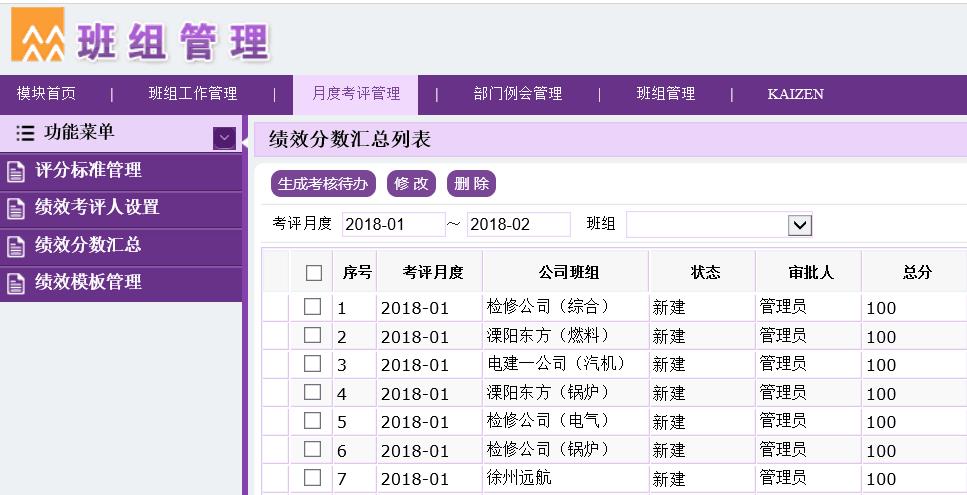Switch to the 班组工作管理 tab

click(x=193, y=94)
